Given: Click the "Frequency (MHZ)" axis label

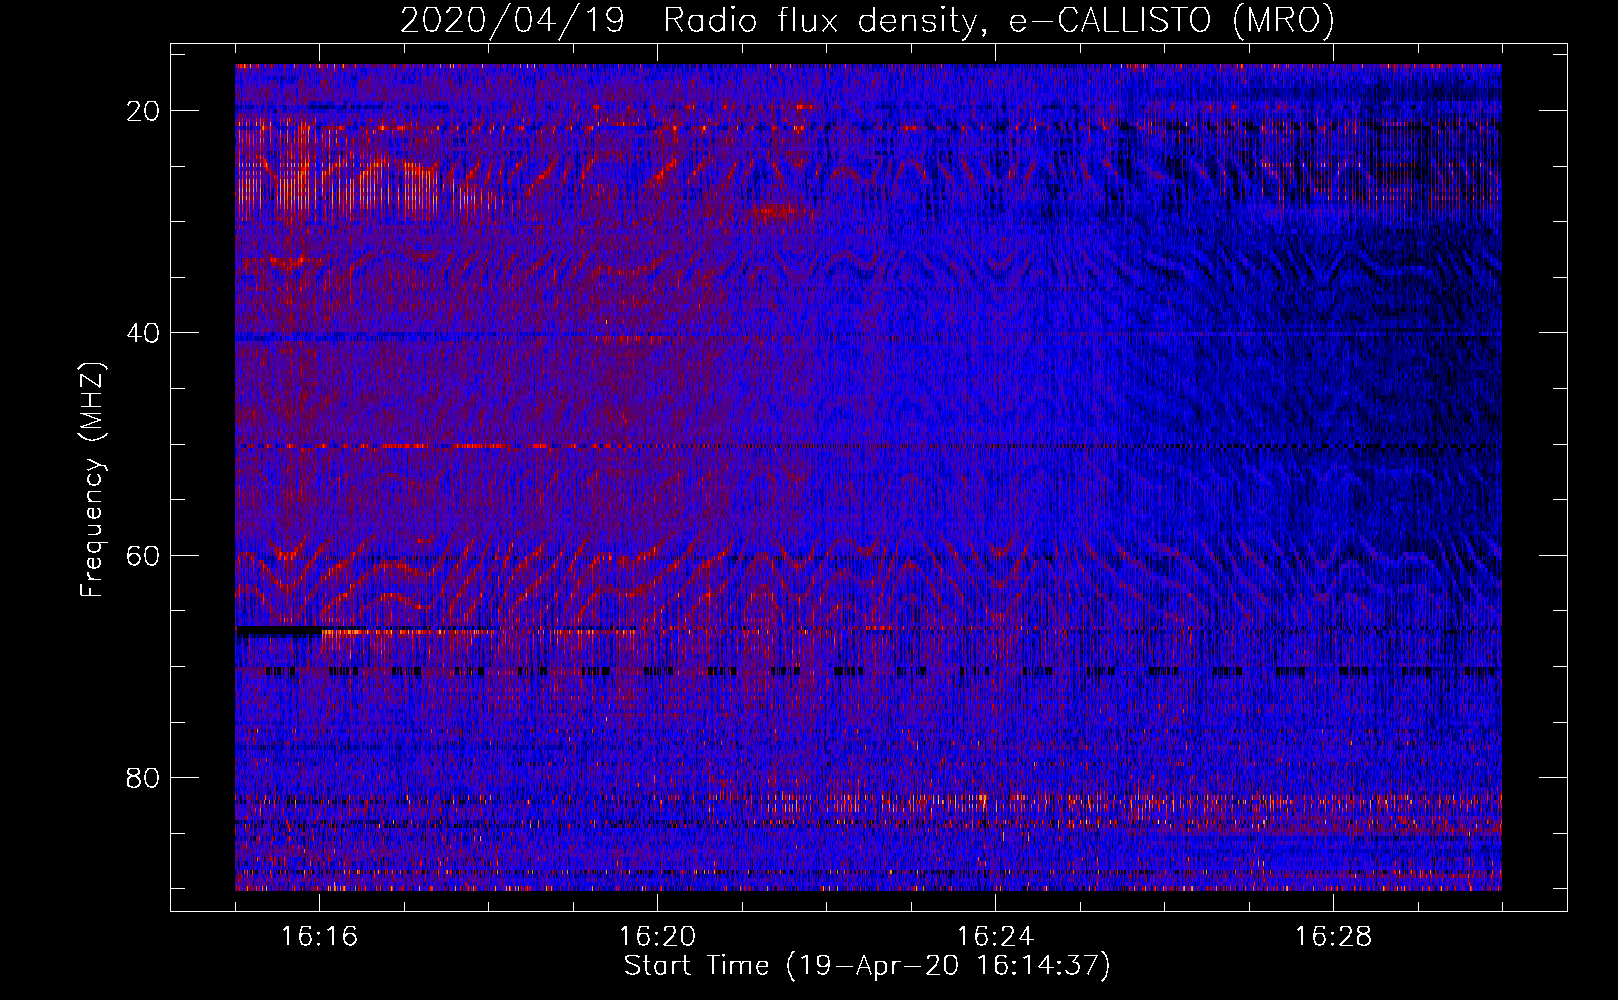Looking at the screenshot, I should [92, 480].
